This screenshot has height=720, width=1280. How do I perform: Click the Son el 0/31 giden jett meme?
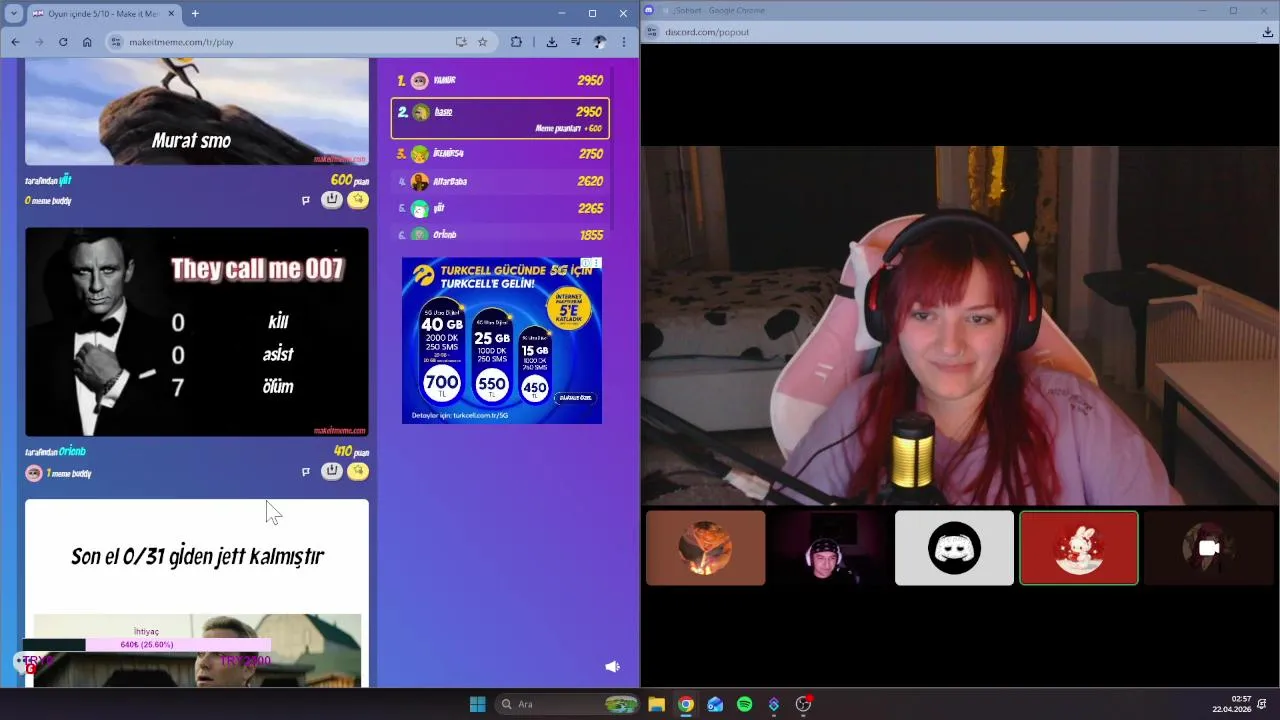[x=197, y=593]
